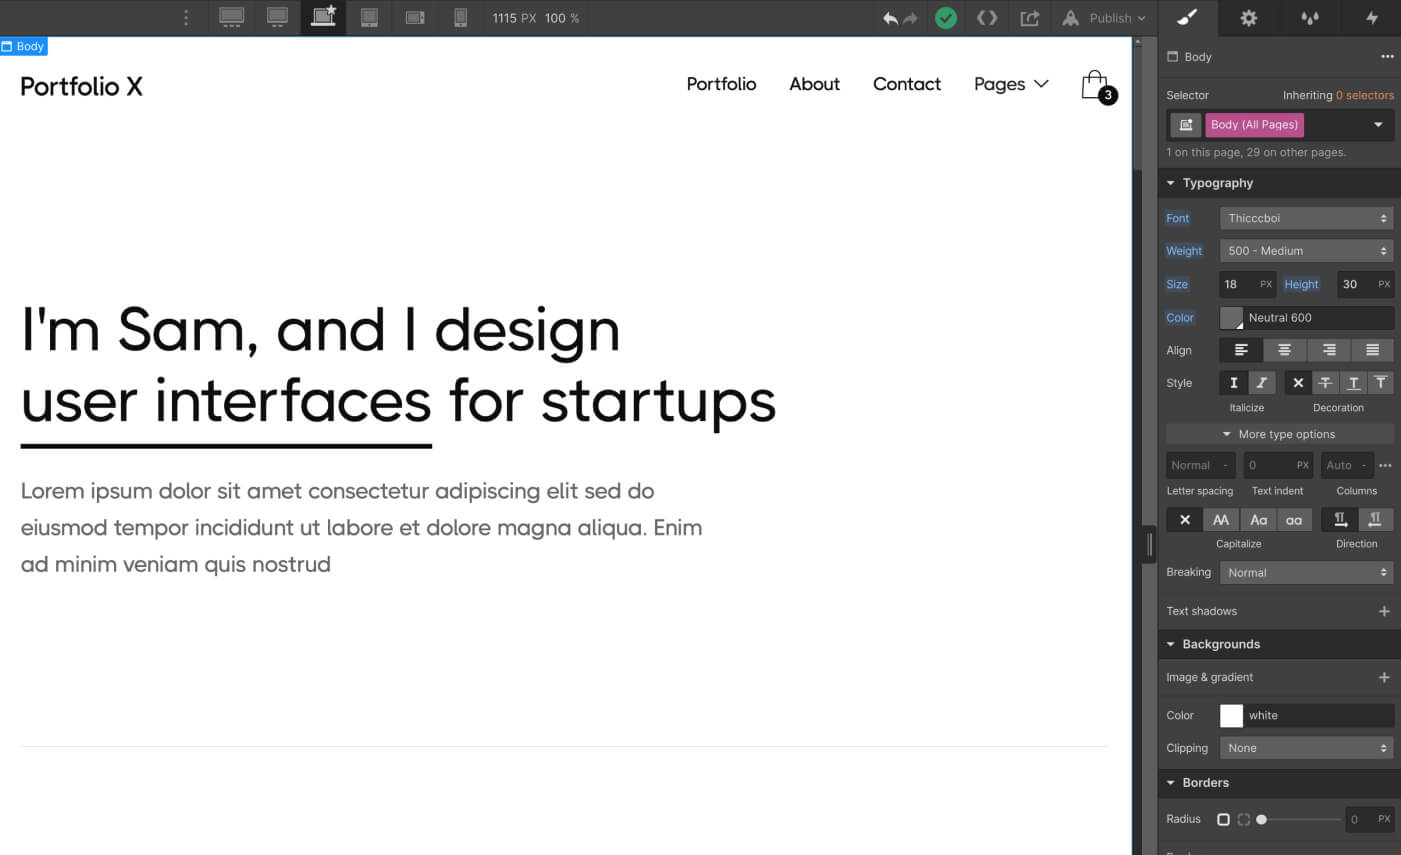The height and width of the screenshot is (855, 1401).
Task: Set text alignment to center
Action: (1285, 349)
